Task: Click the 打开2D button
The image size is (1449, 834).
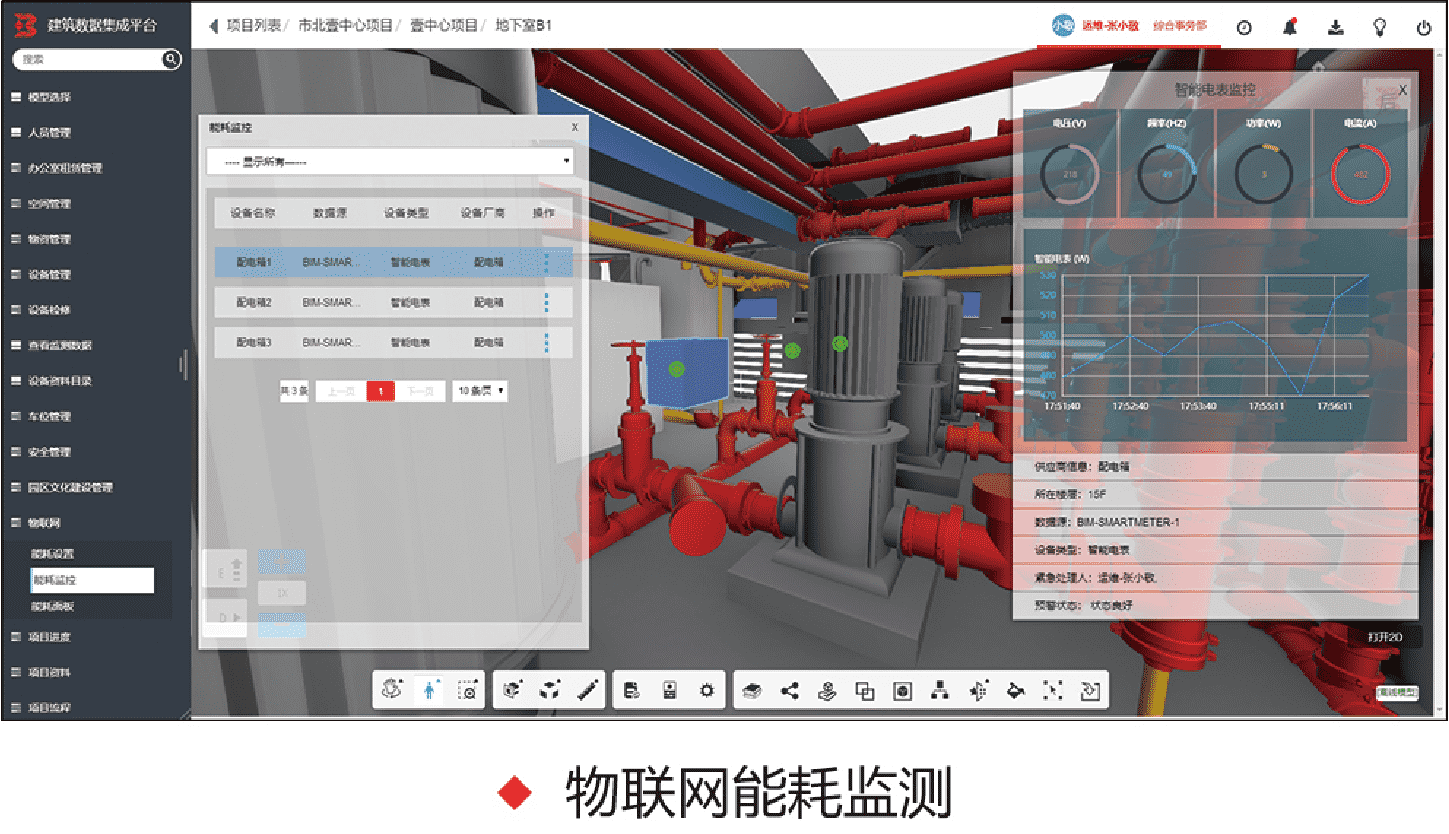Action: (1385, 637)
